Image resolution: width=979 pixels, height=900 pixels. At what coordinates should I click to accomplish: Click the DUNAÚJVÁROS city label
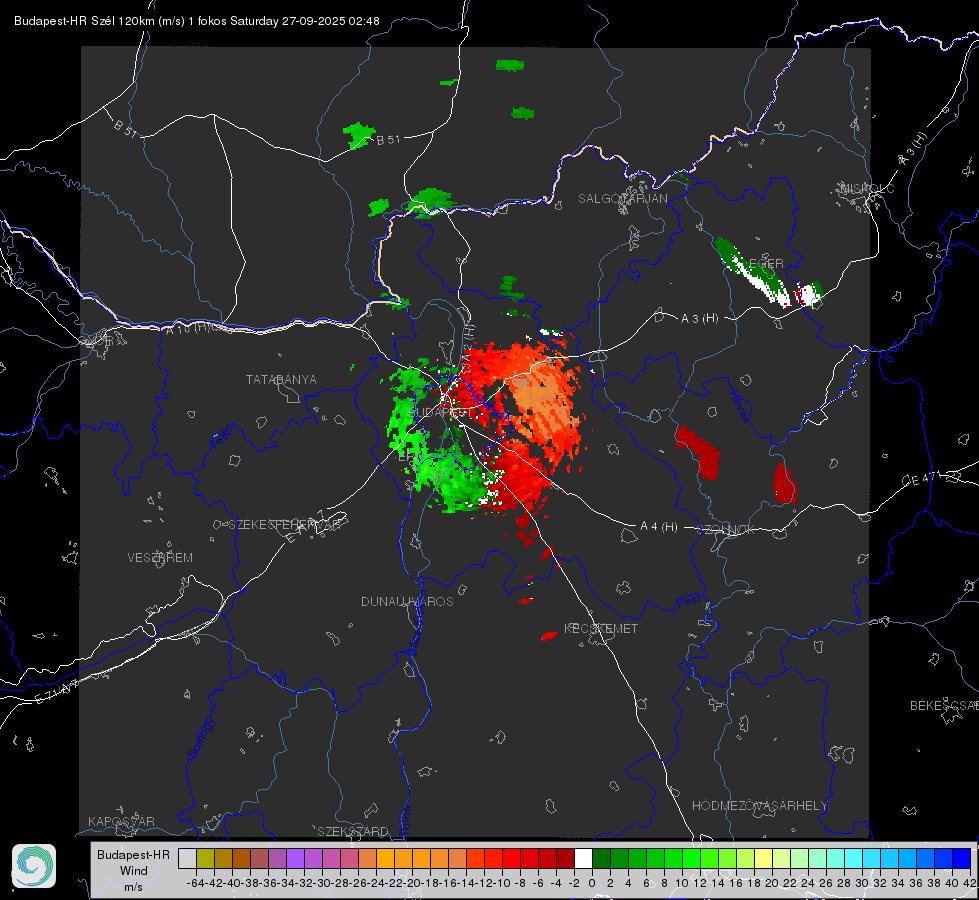407,601
